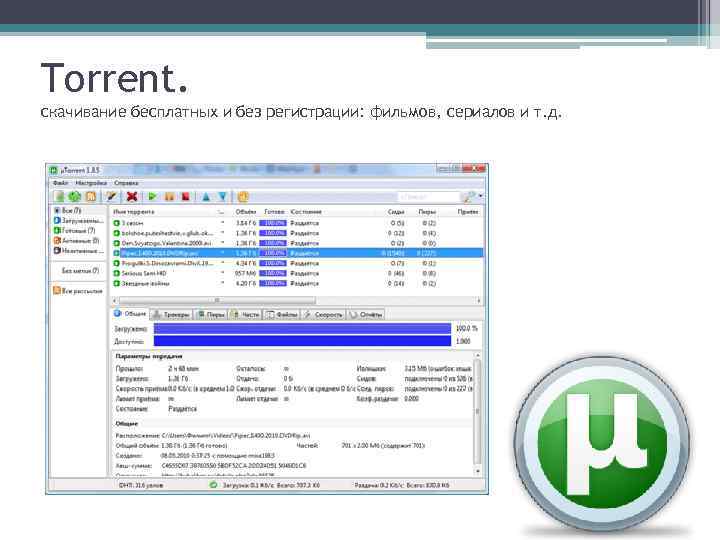
Task: Click the green Start torrent play icon
Action: (152, 197)
